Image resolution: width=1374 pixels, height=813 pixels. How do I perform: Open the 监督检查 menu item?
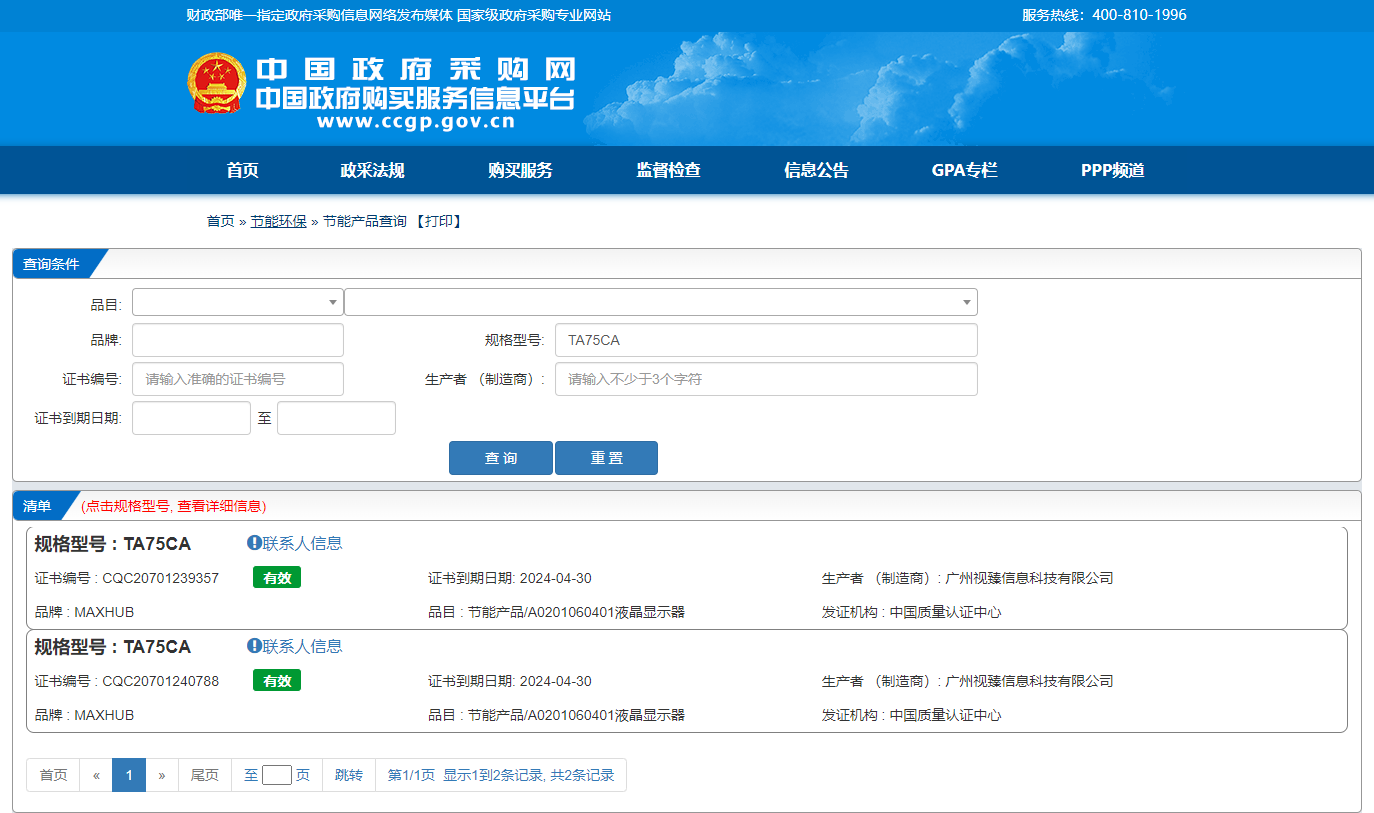point(668,170)
